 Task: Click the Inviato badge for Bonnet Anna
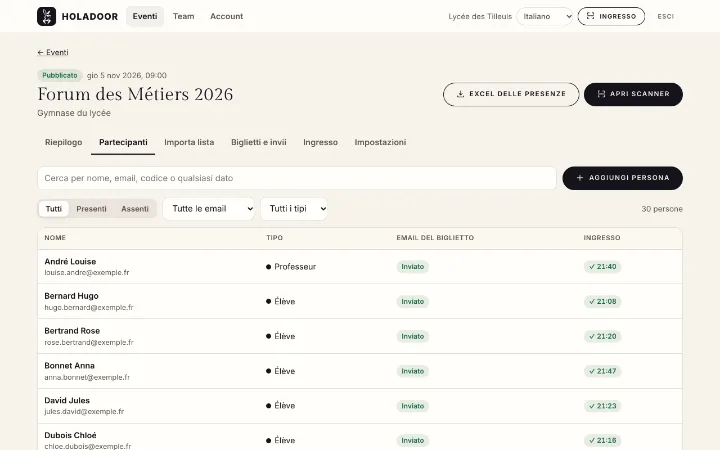pyautogui.click(x=413, y=371)
